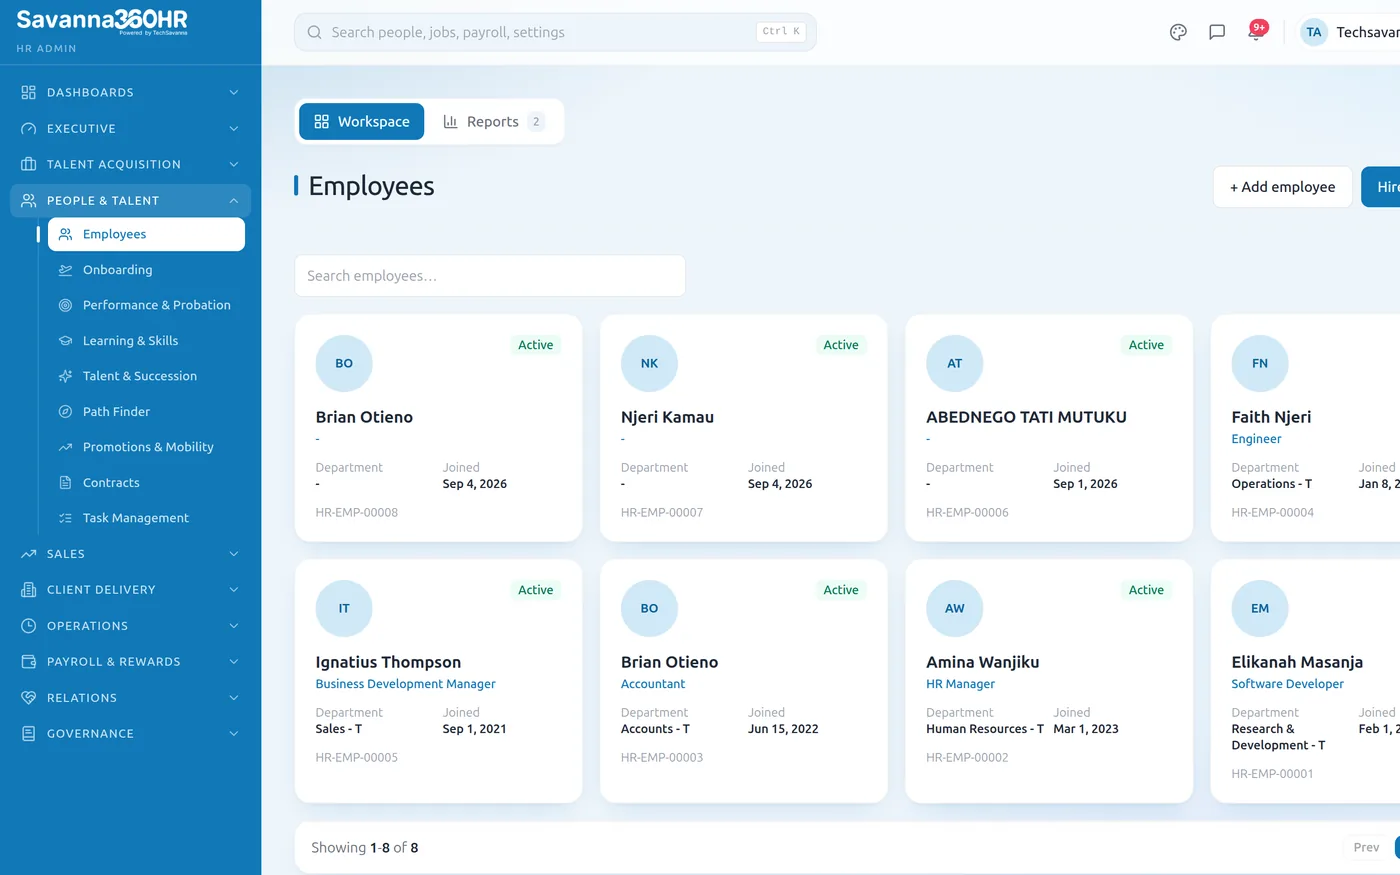Click the Payroll & Rewards wallet icon

28,662
